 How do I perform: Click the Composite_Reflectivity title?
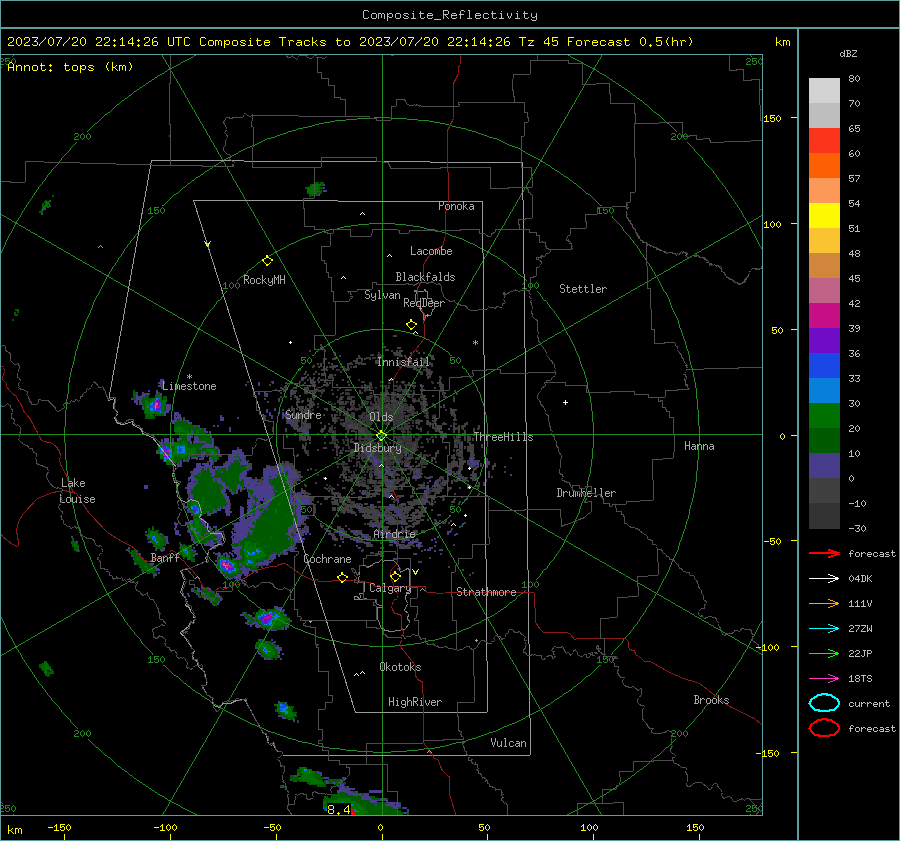coord(450,15)
